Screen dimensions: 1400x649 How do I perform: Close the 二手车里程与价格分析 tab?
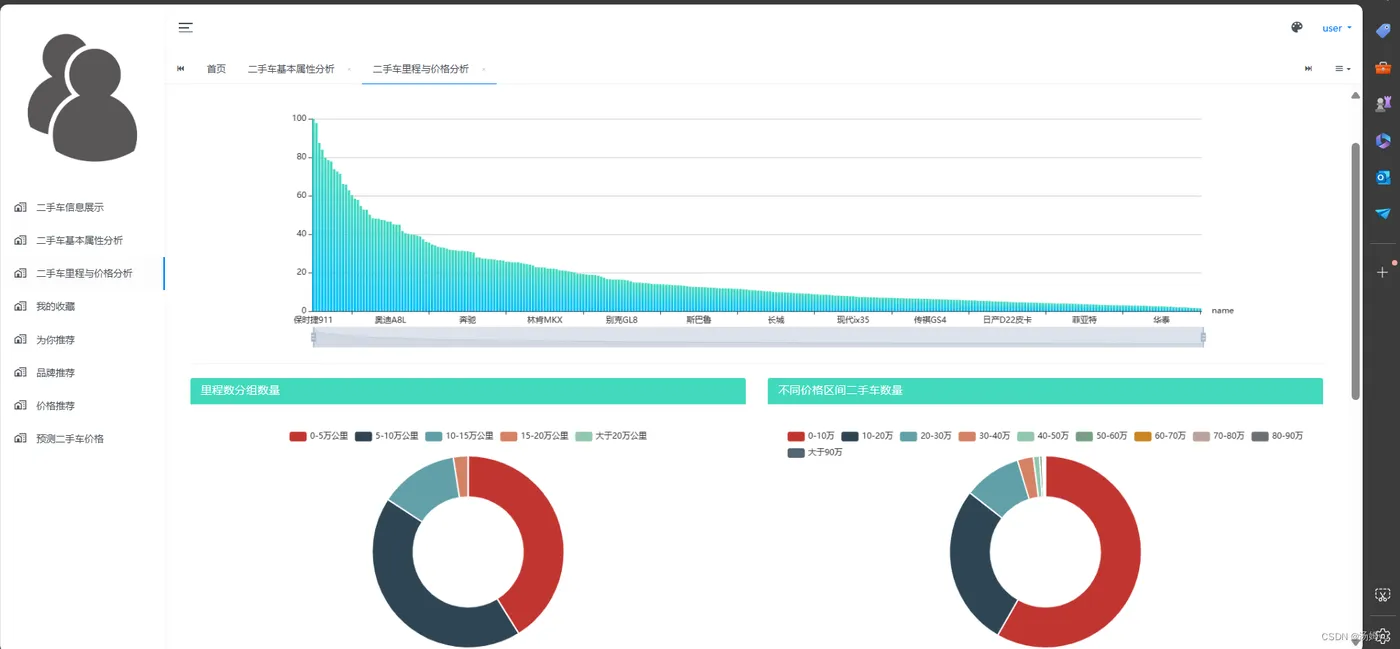click(x=484, y=69)
